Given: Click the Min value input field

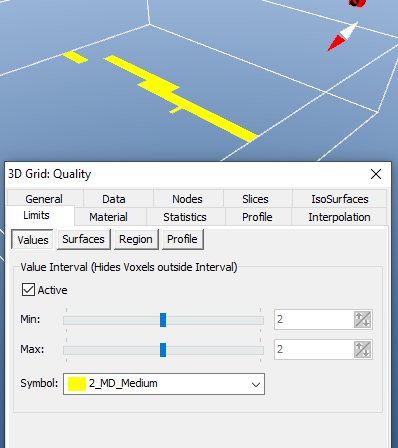Looking at the screenshot, I should (x=313, y=319).
